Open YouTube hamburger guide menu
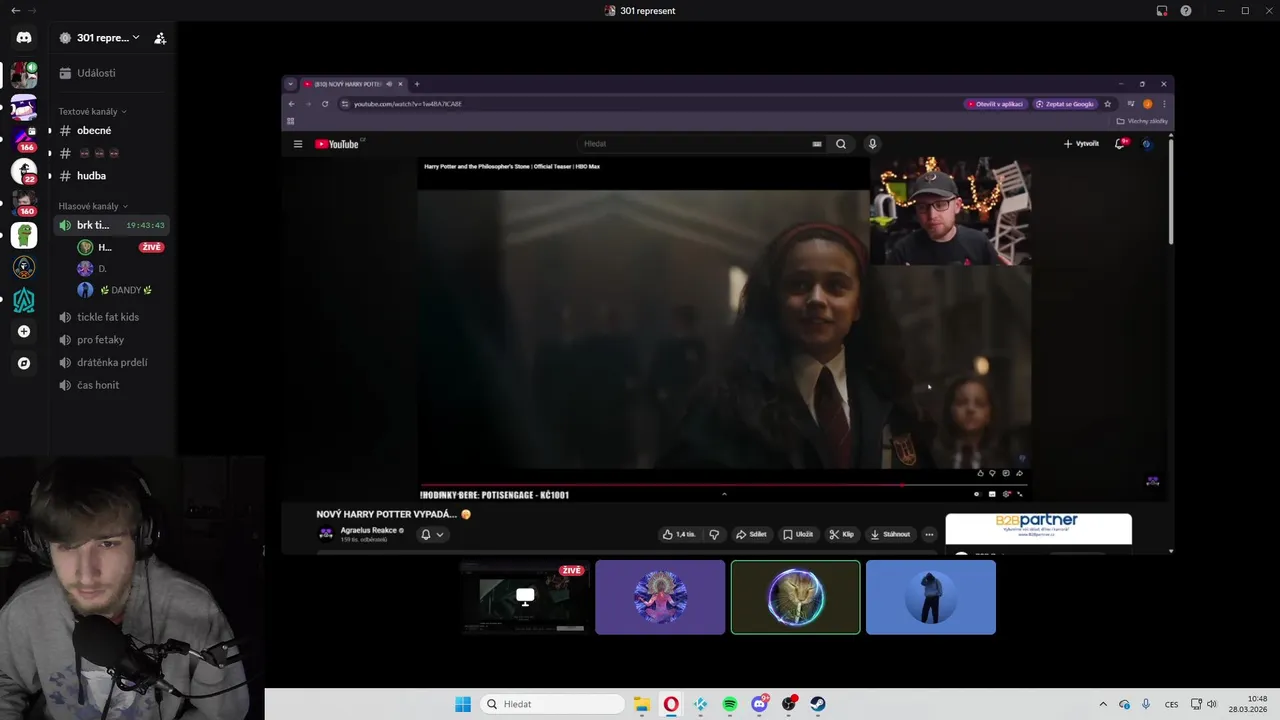Image resolution: width=1280 pixels, height=720 pixels. point(298,144)
